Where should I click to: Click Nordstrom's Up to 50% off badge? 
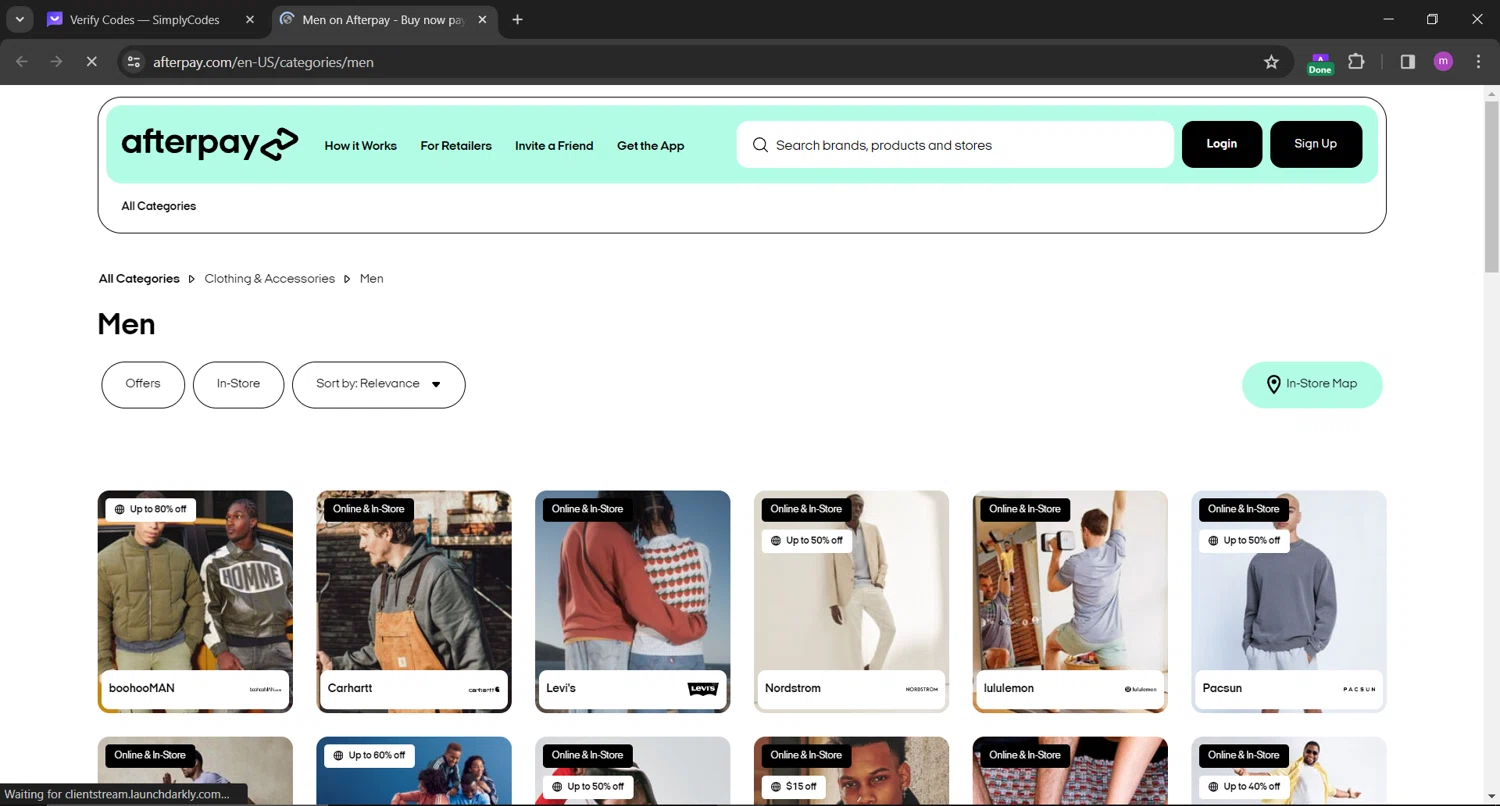tap(807, 540)
